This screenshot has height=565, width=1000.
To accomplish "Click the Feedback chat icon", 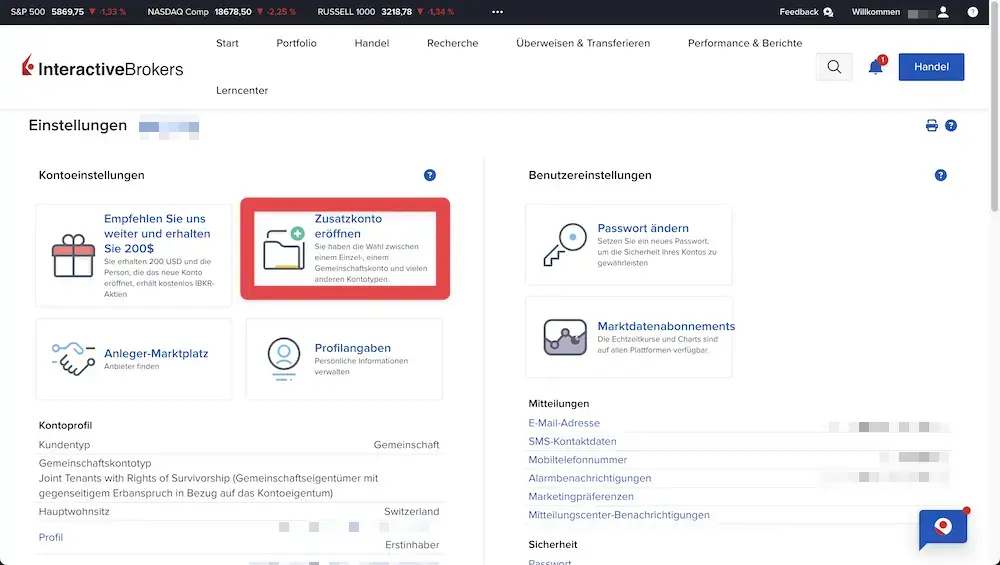I will [x=828, y=12].
